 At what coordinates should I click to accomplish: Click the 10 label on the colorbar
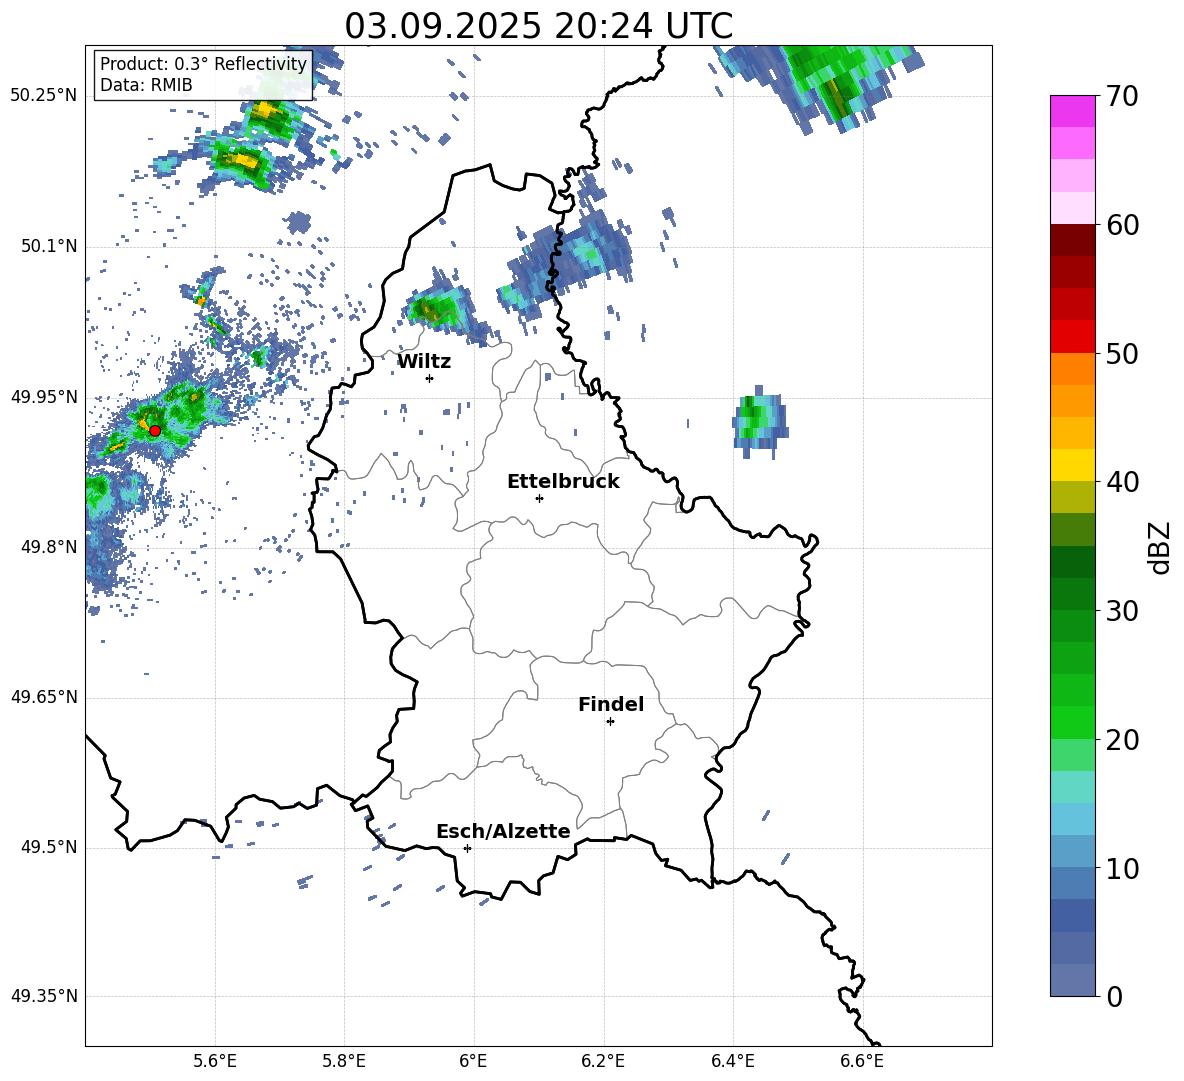point(1121,868)
